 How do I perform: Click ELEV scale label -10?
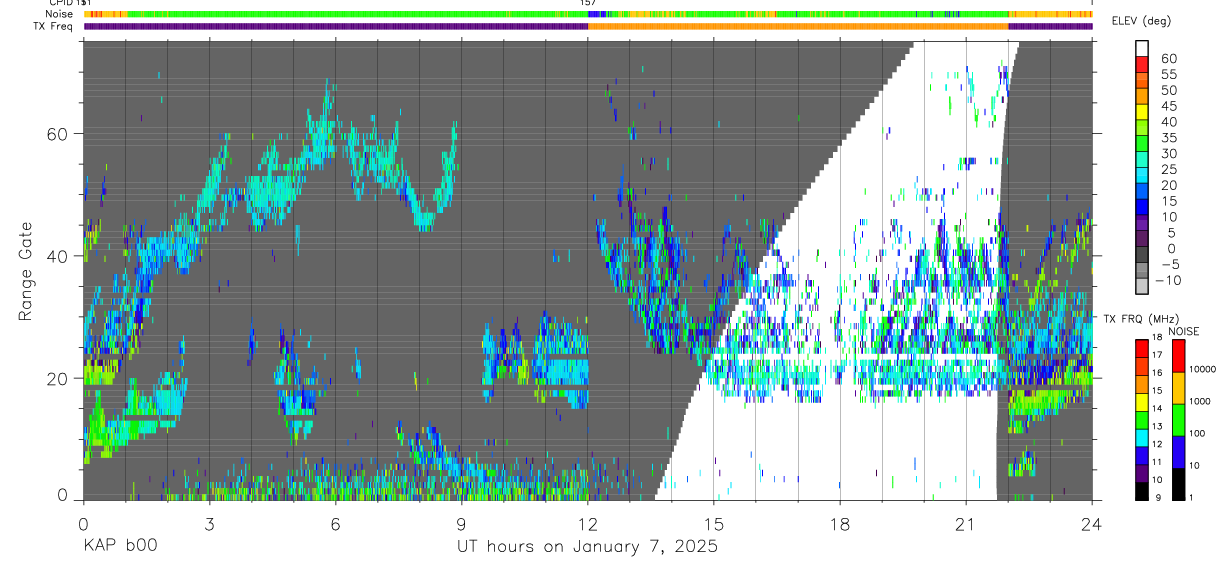1167,279
